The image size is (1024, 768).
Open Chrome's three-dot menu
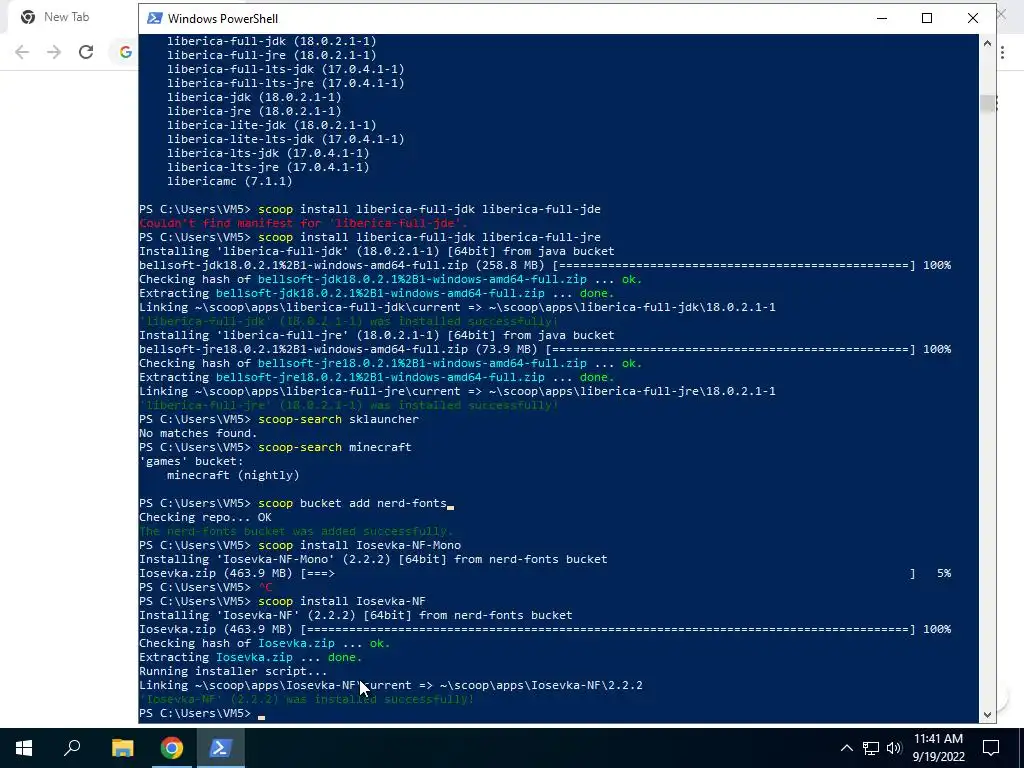pyautogui.click(x=1002, y=52)
